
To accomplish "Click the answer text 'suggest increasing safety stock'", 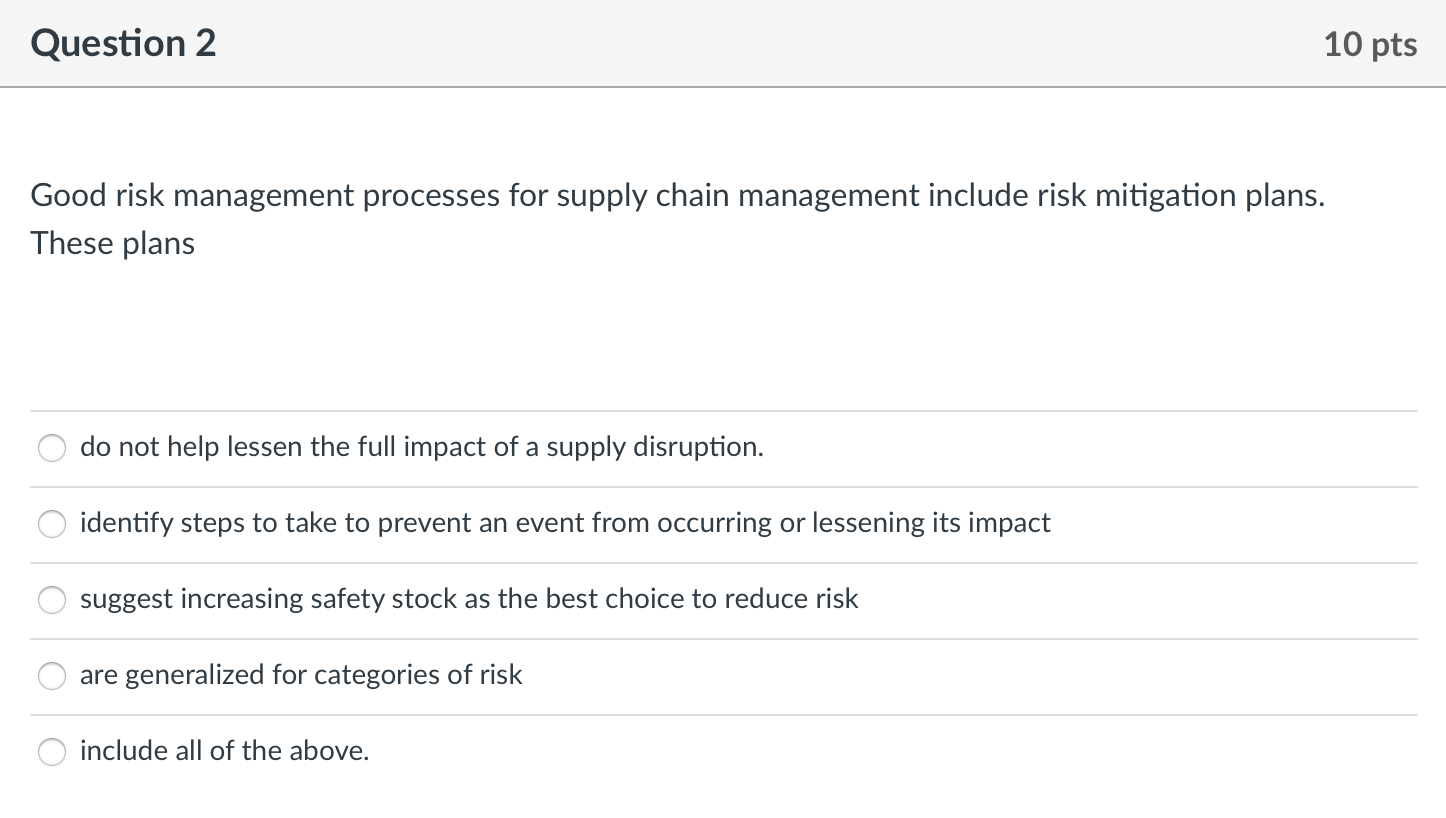I will [468, 600].
